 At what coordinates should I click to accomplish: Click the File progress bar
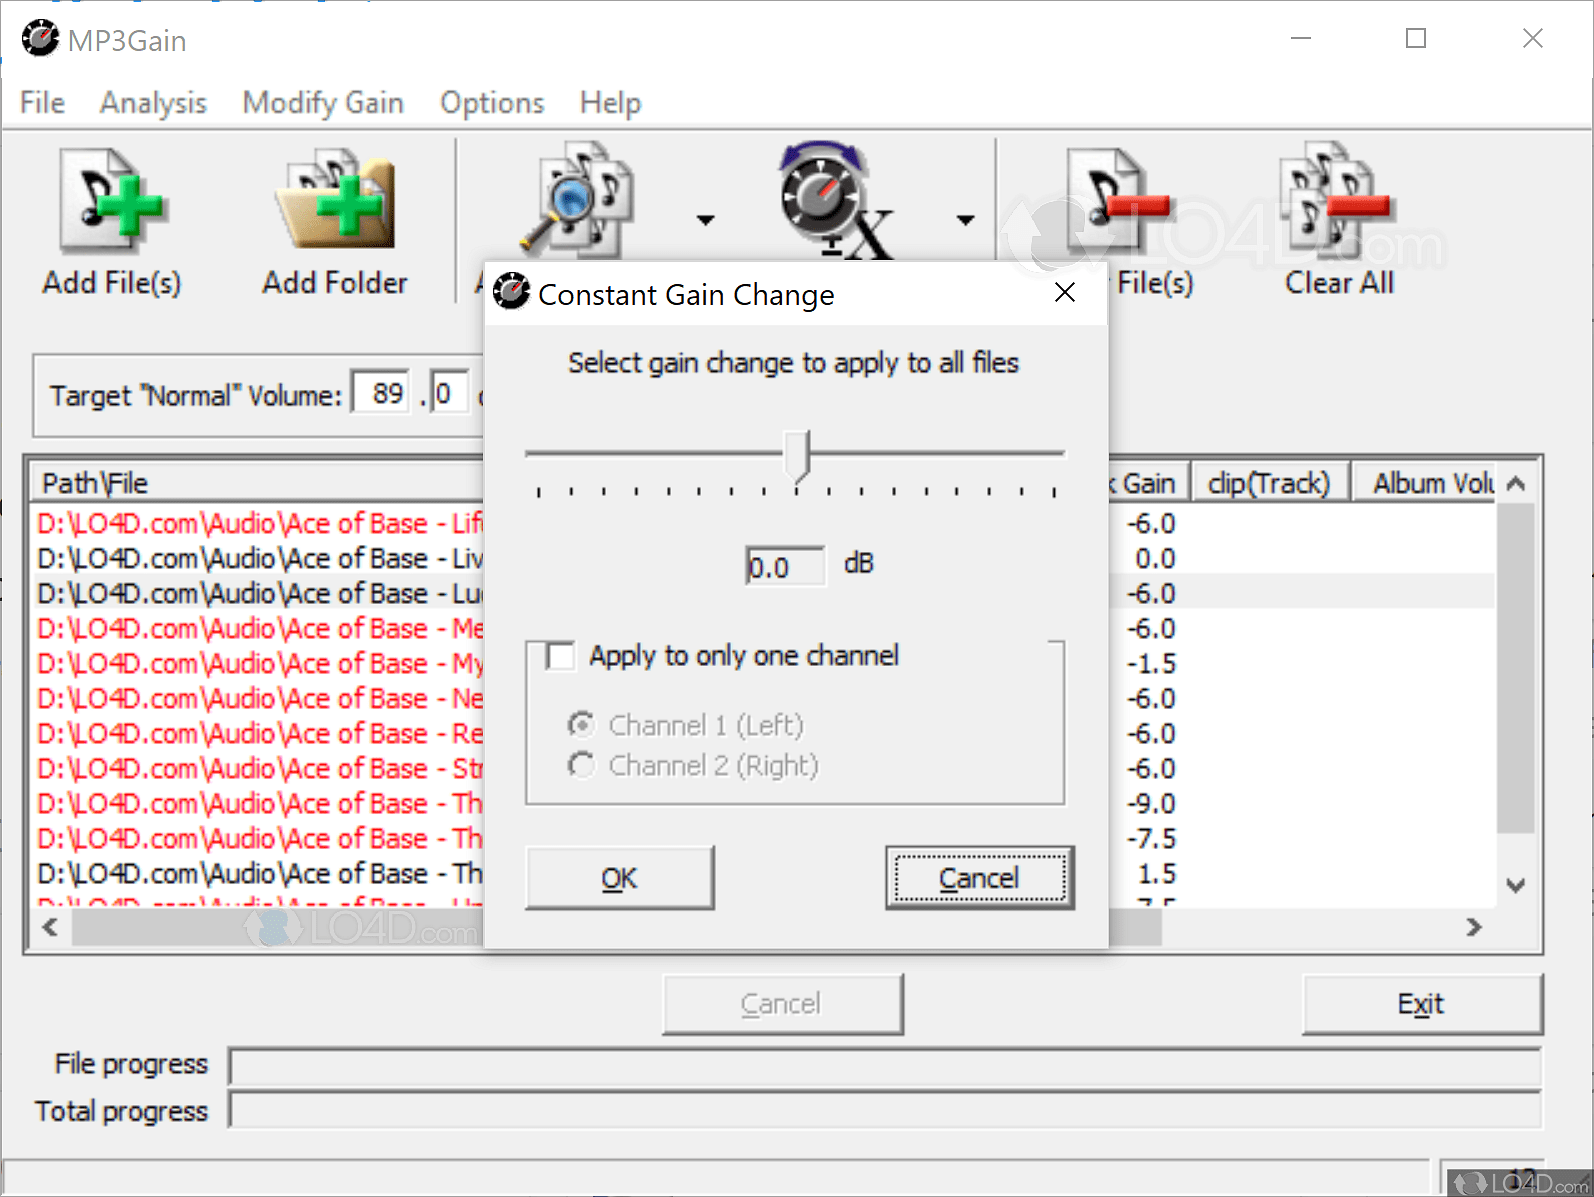coord(885,1066)
